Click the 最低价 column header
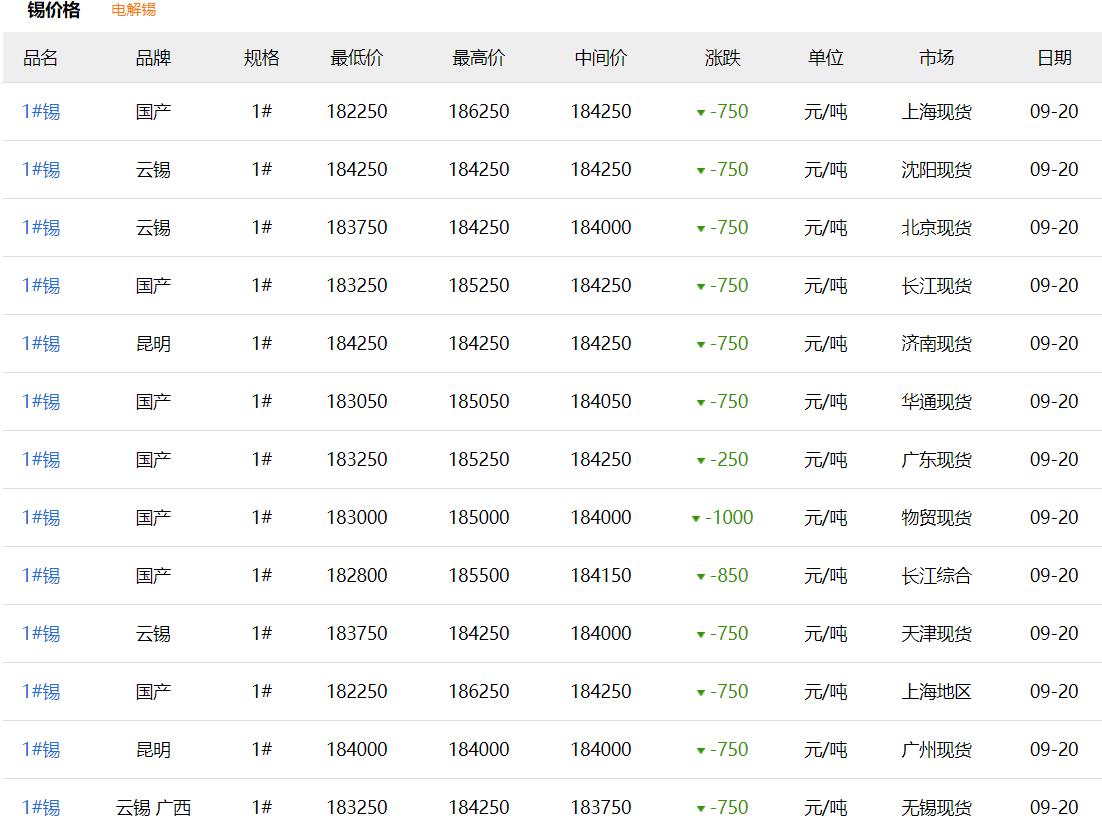Screen dimensions: 1102x832 [x=356, y=58]
